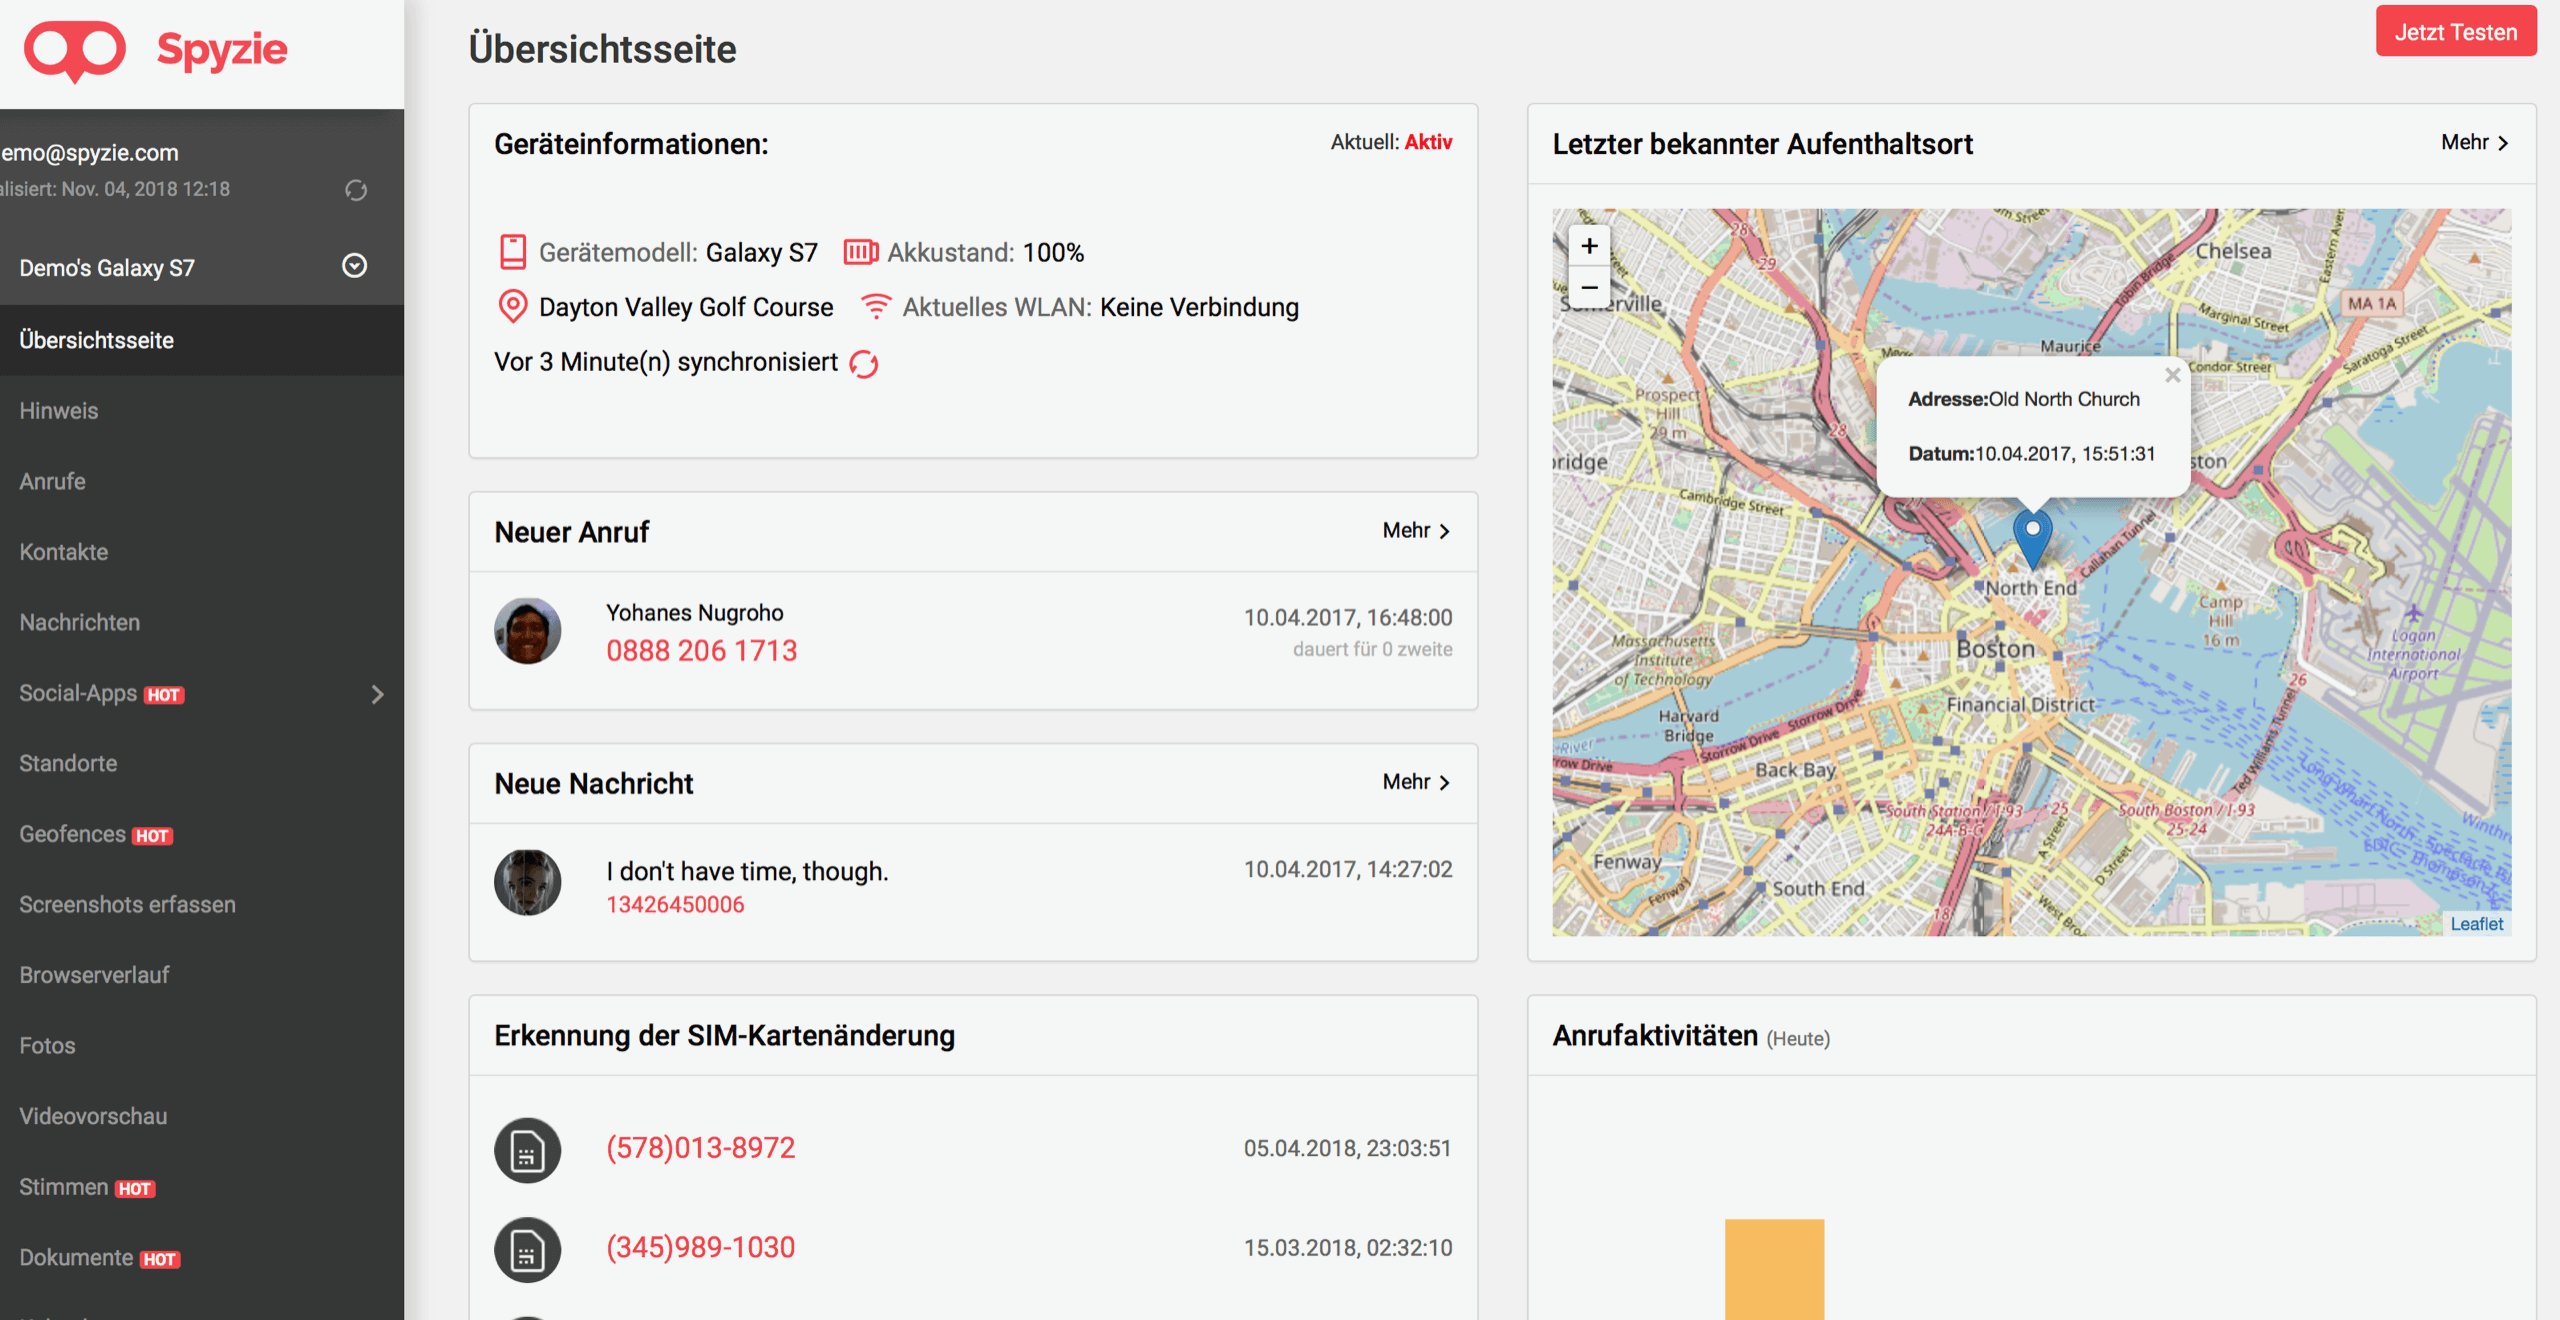Click timestamp 05.04.2018, 23:03:51
The image size is (2560, 1320).
[x=1347, y=1149]
